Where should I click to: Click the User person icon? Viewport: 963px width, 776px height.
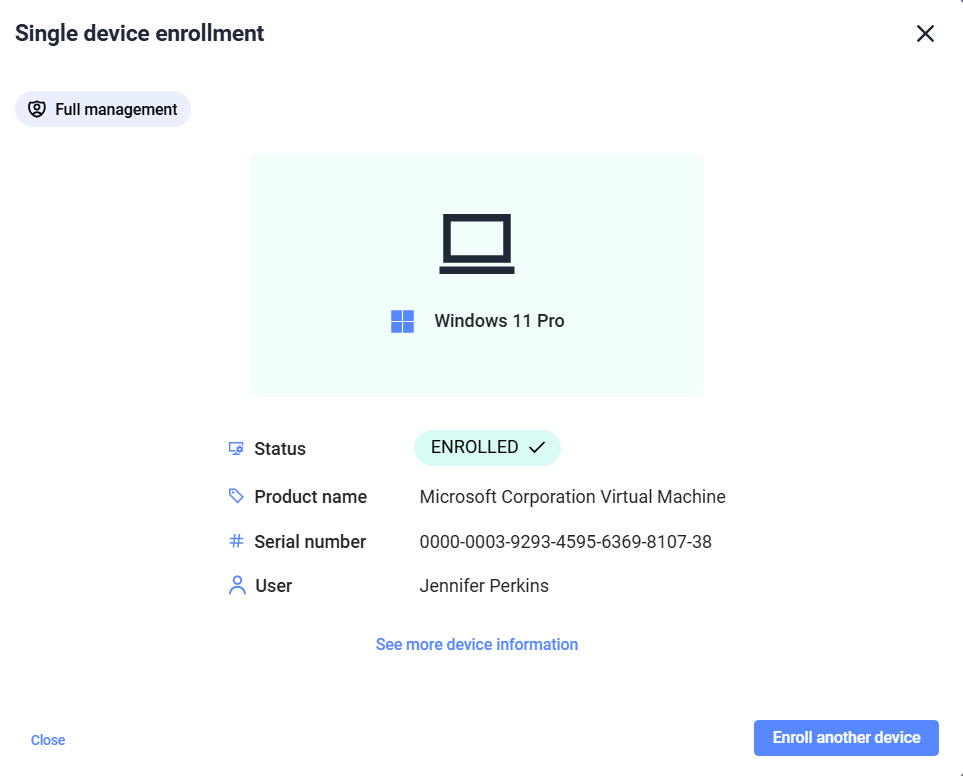(236, 585)
